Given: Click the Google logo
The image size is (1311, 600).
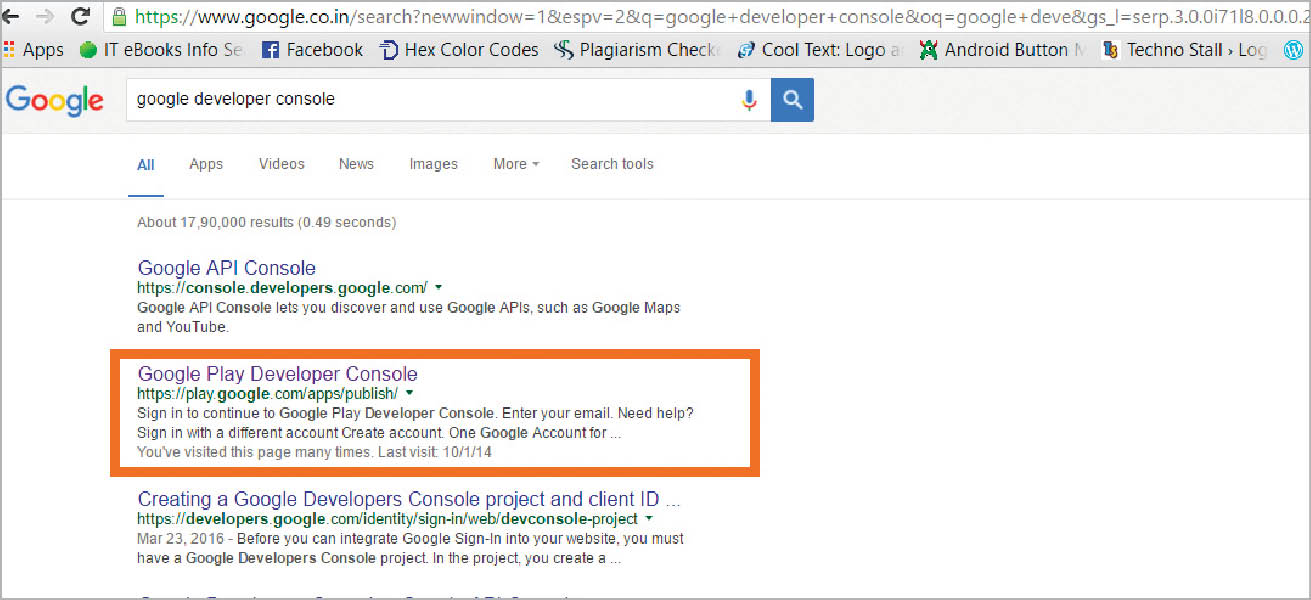Looking at the screenshot, I should point(54,100).
